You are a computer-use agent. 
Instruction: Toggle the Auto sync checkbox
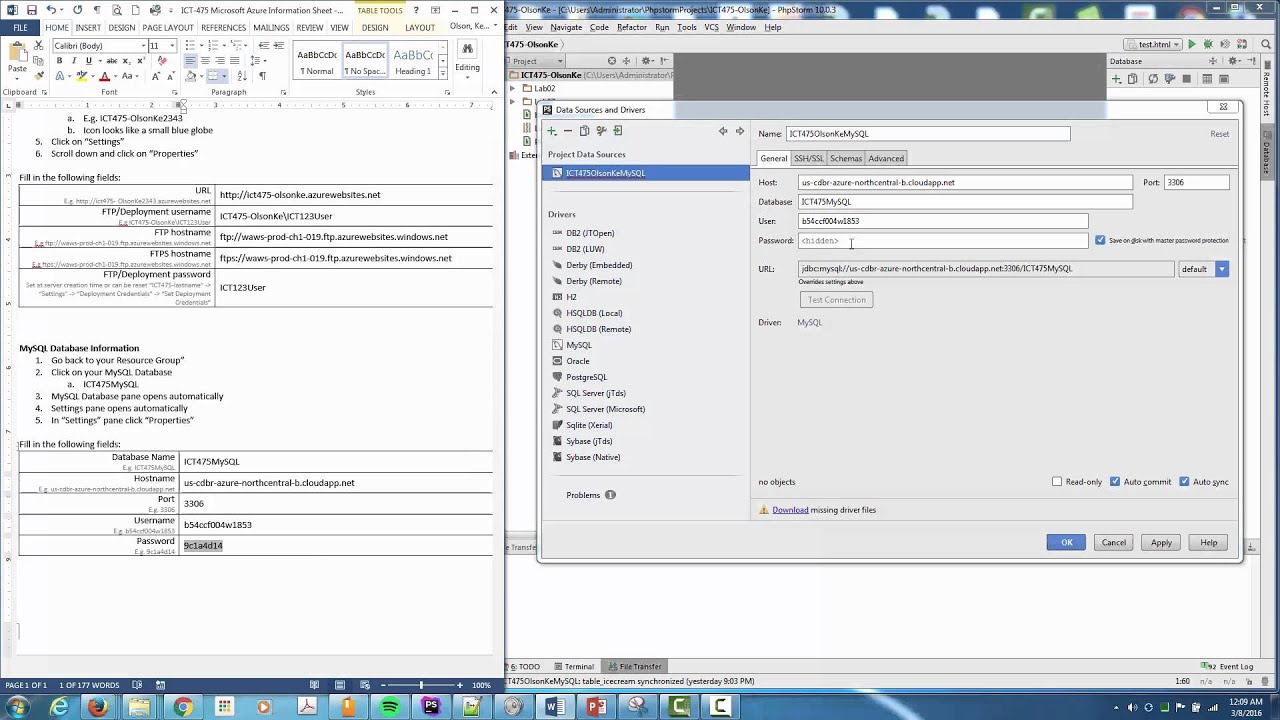coord(1184,482)
